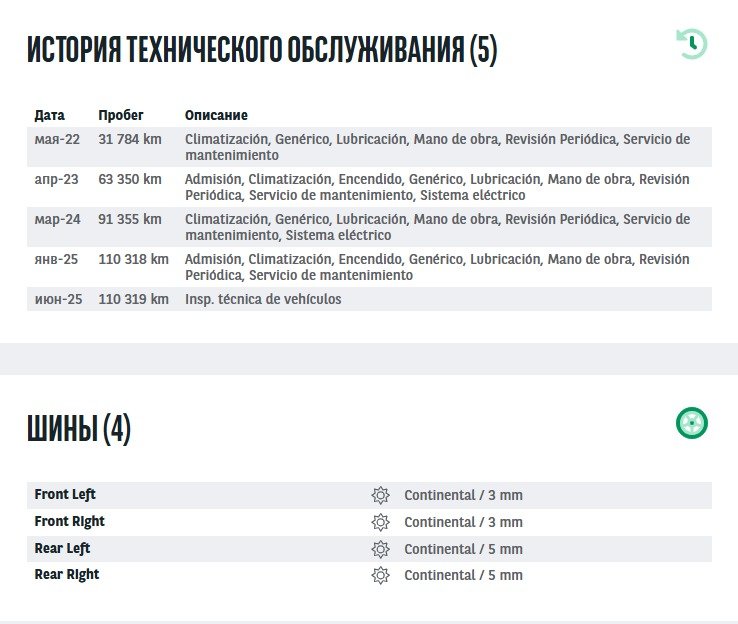738x624 pixels.
Task: Click the tread icon in Front Left row
Action: tap(380, 495)
